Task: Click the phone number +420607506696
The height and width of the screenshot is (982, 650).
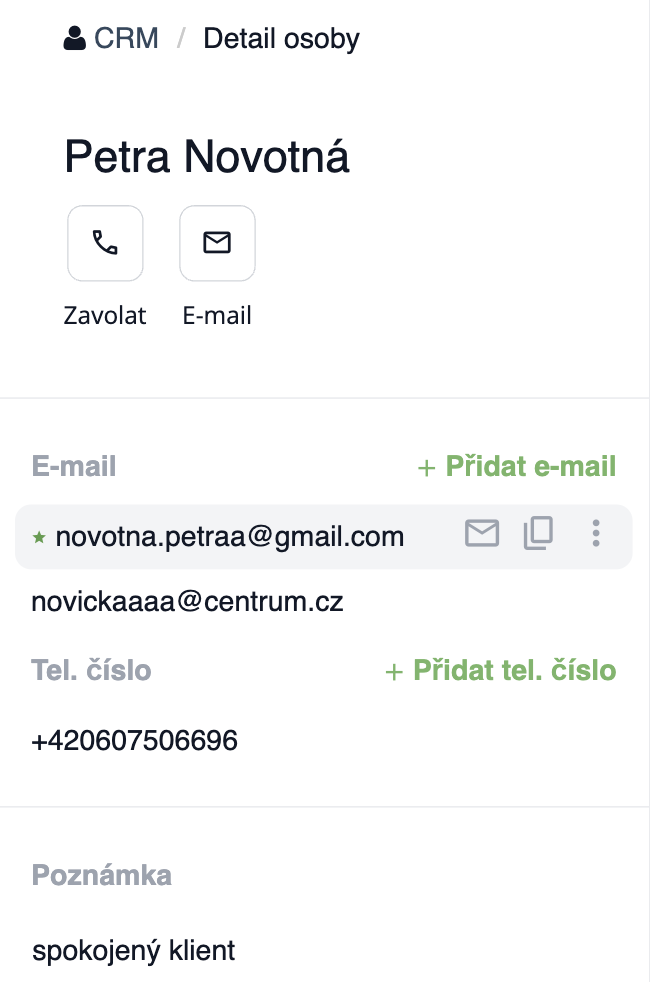Action: [x=135, y=741]
